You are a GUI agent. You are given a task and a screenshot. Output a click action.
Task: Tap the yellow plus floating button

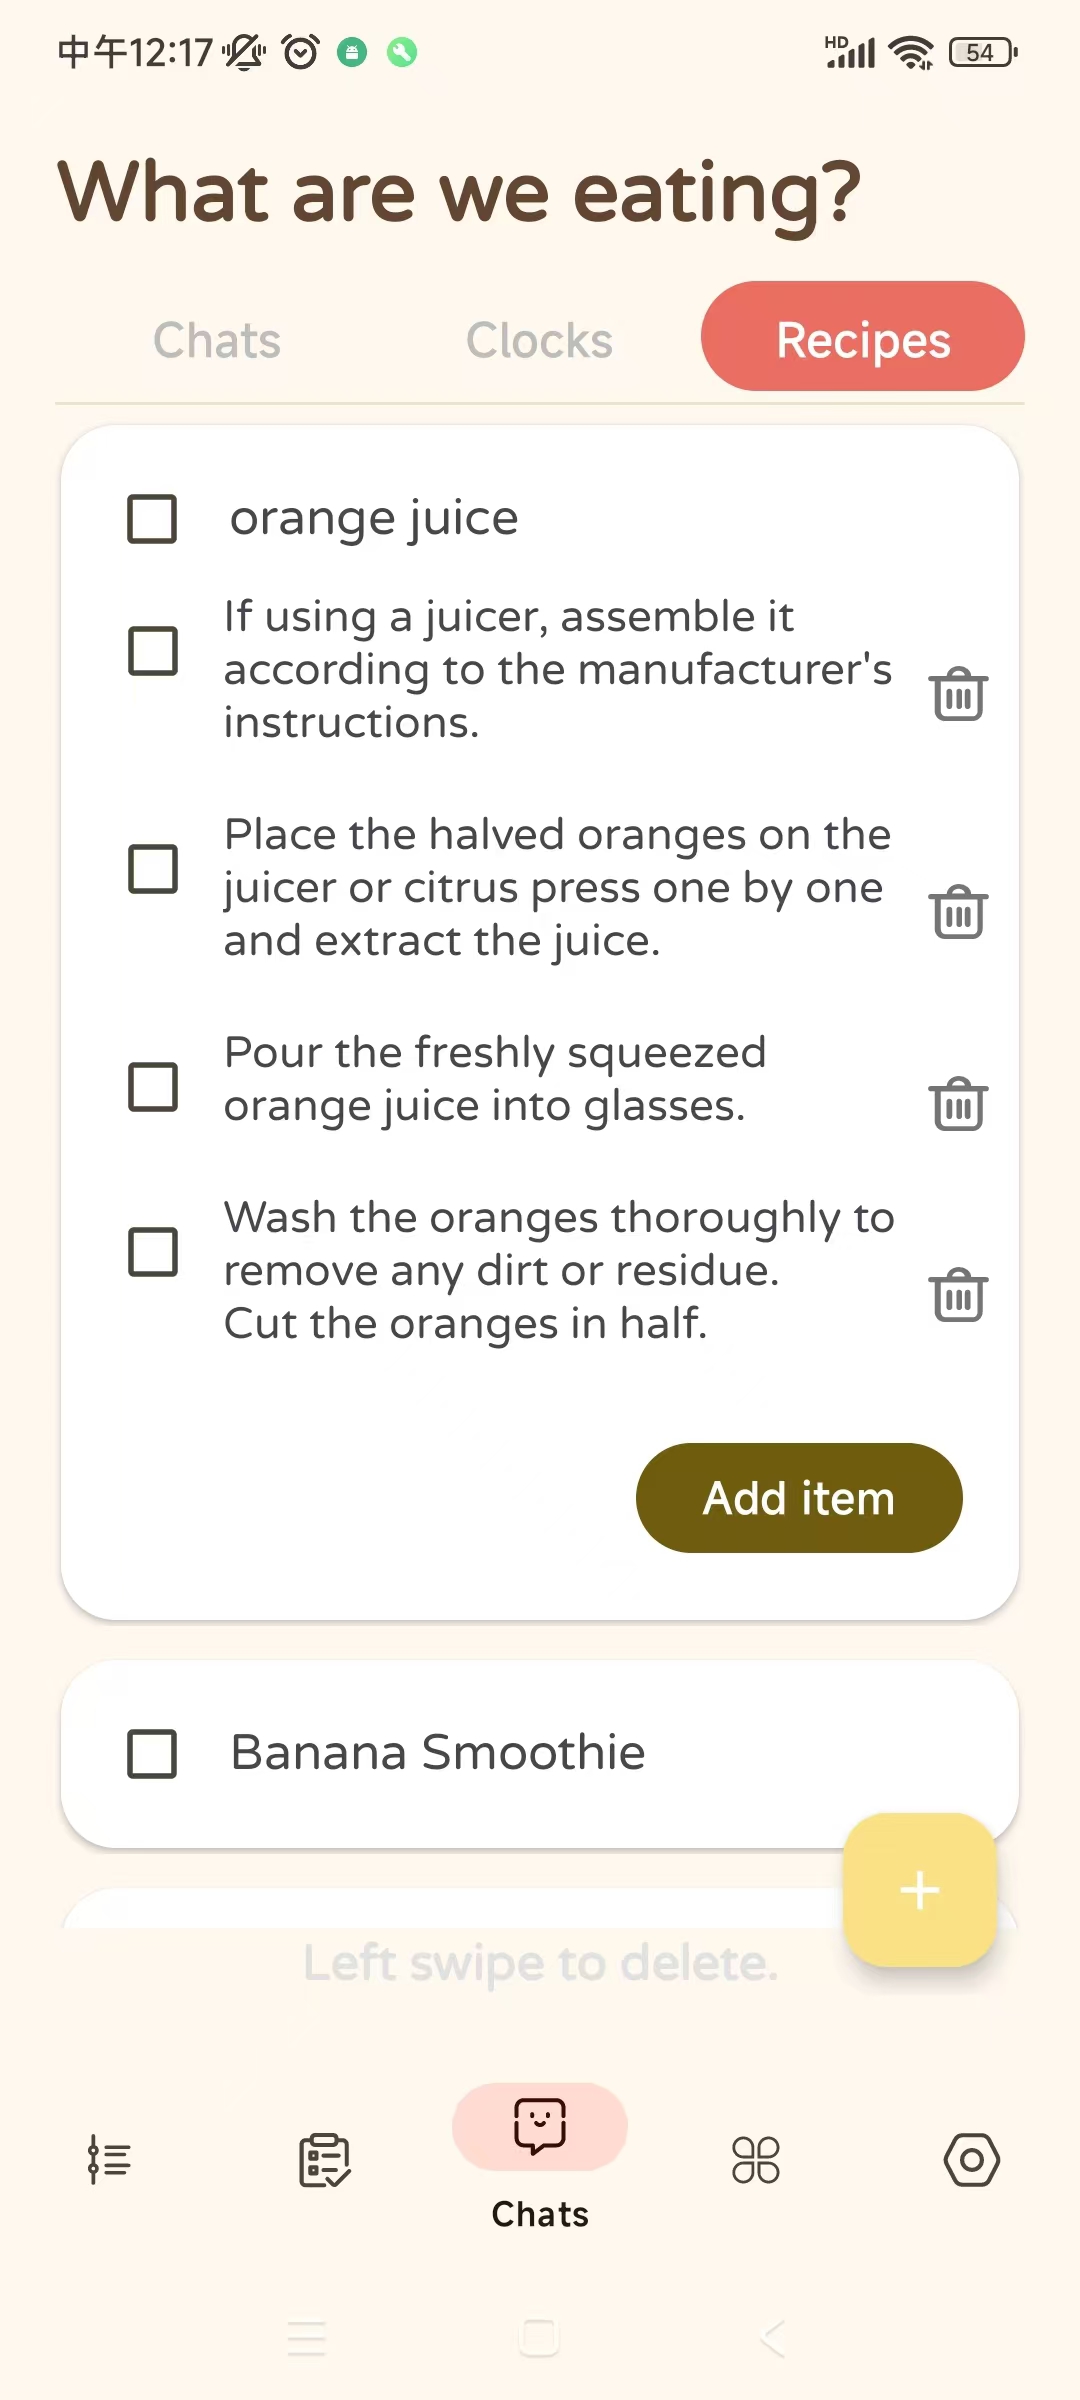(x=920, y=1890)
